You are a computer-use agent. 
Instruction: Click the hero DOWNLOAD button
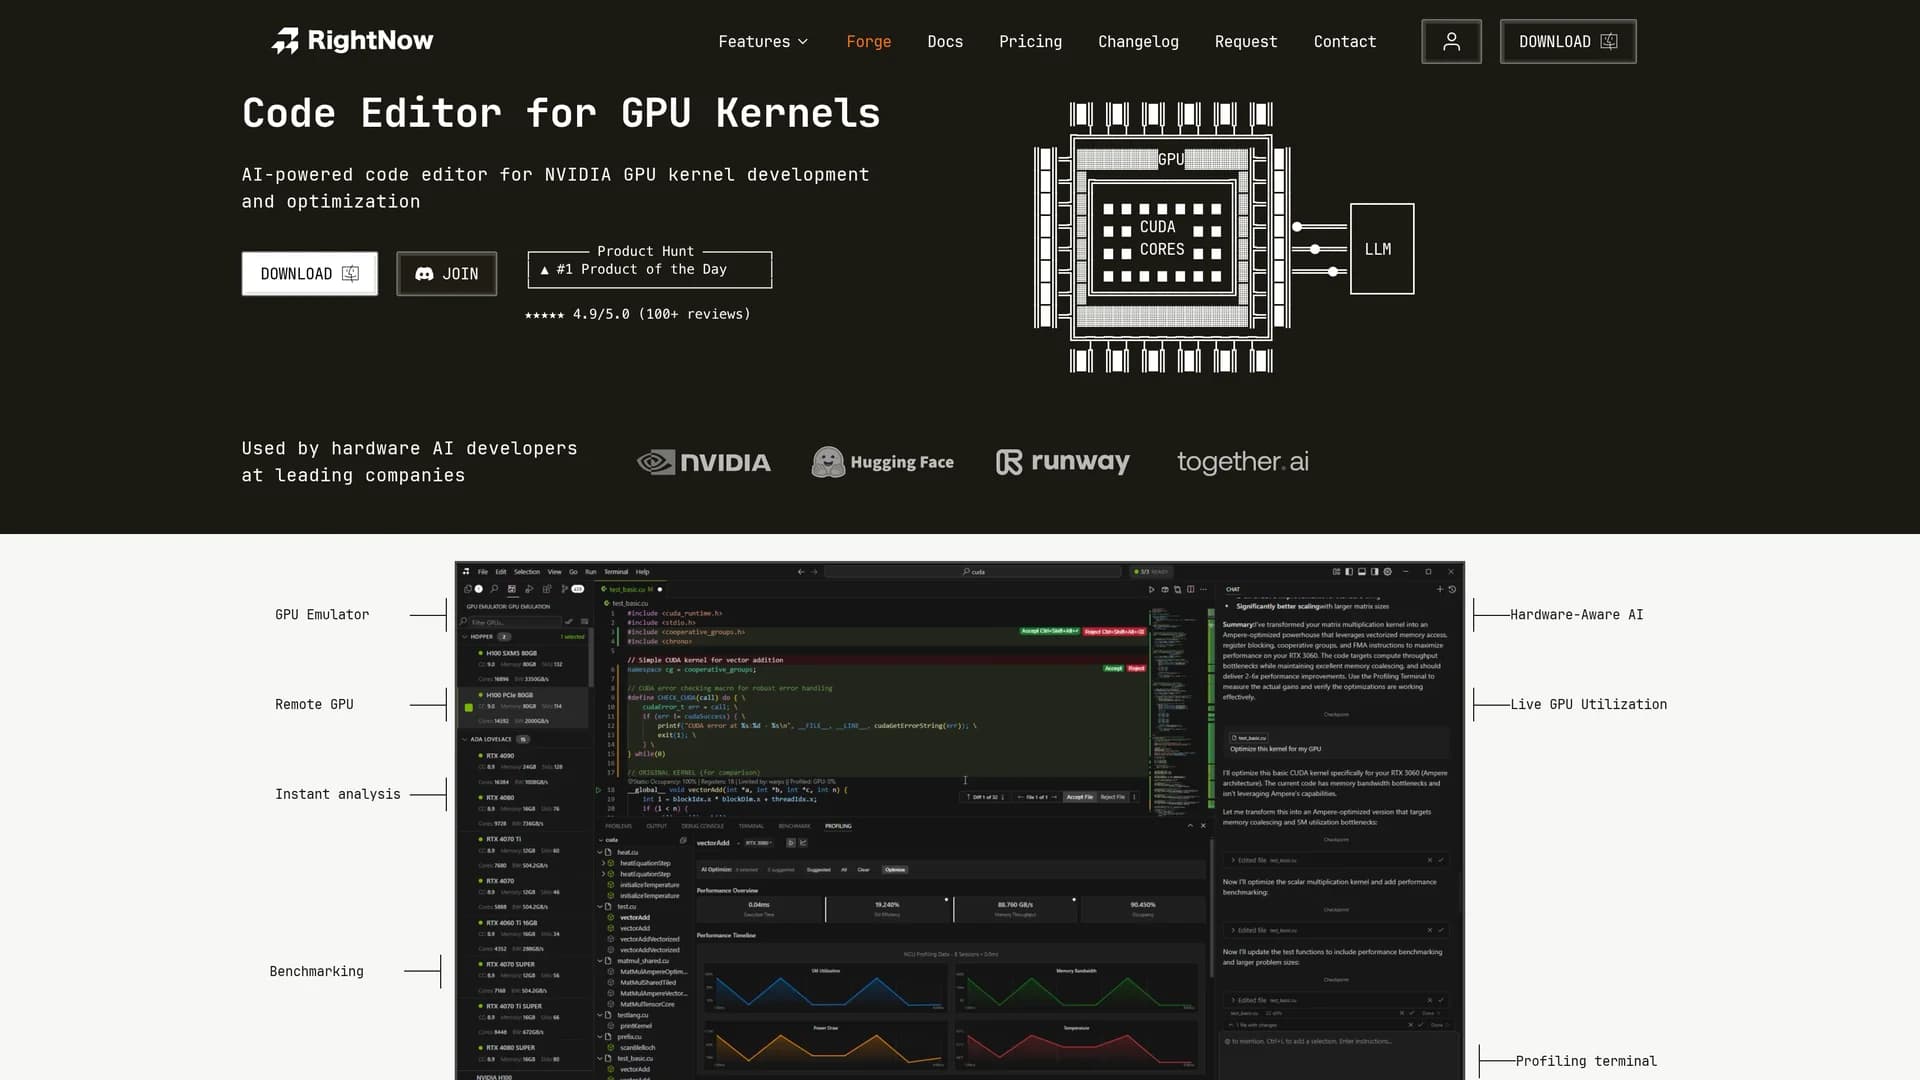310,274
